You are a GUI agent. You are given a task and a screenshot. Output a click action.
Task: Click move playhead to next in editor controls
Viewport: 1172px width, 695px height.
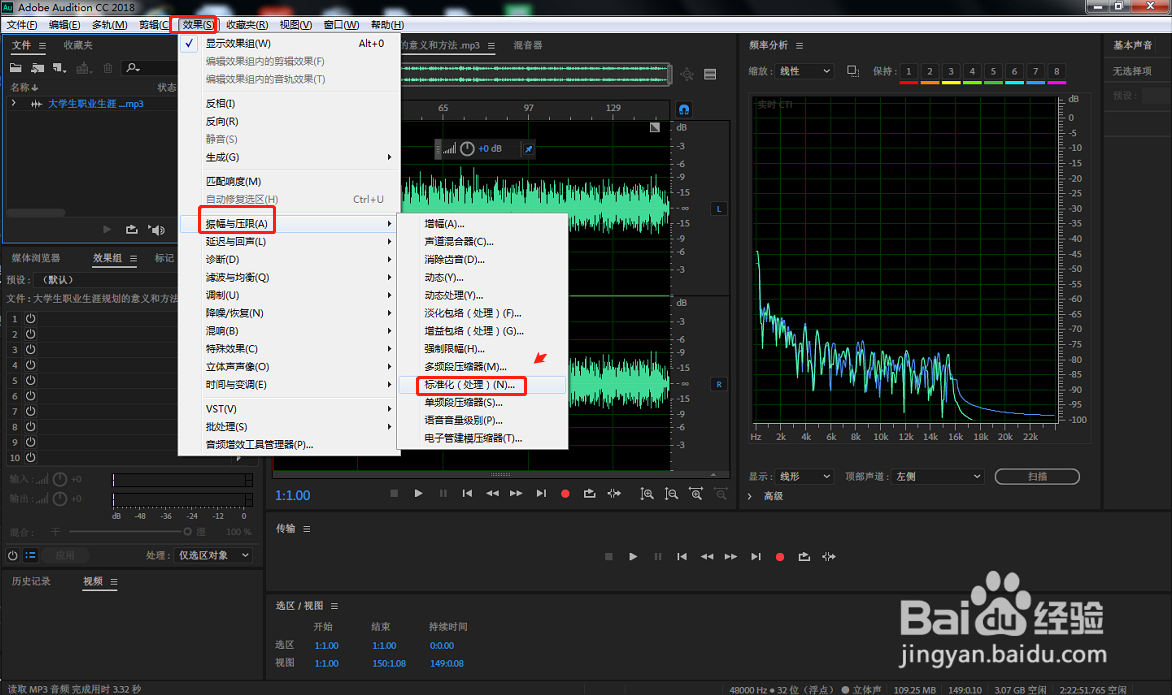pos(541,493)
